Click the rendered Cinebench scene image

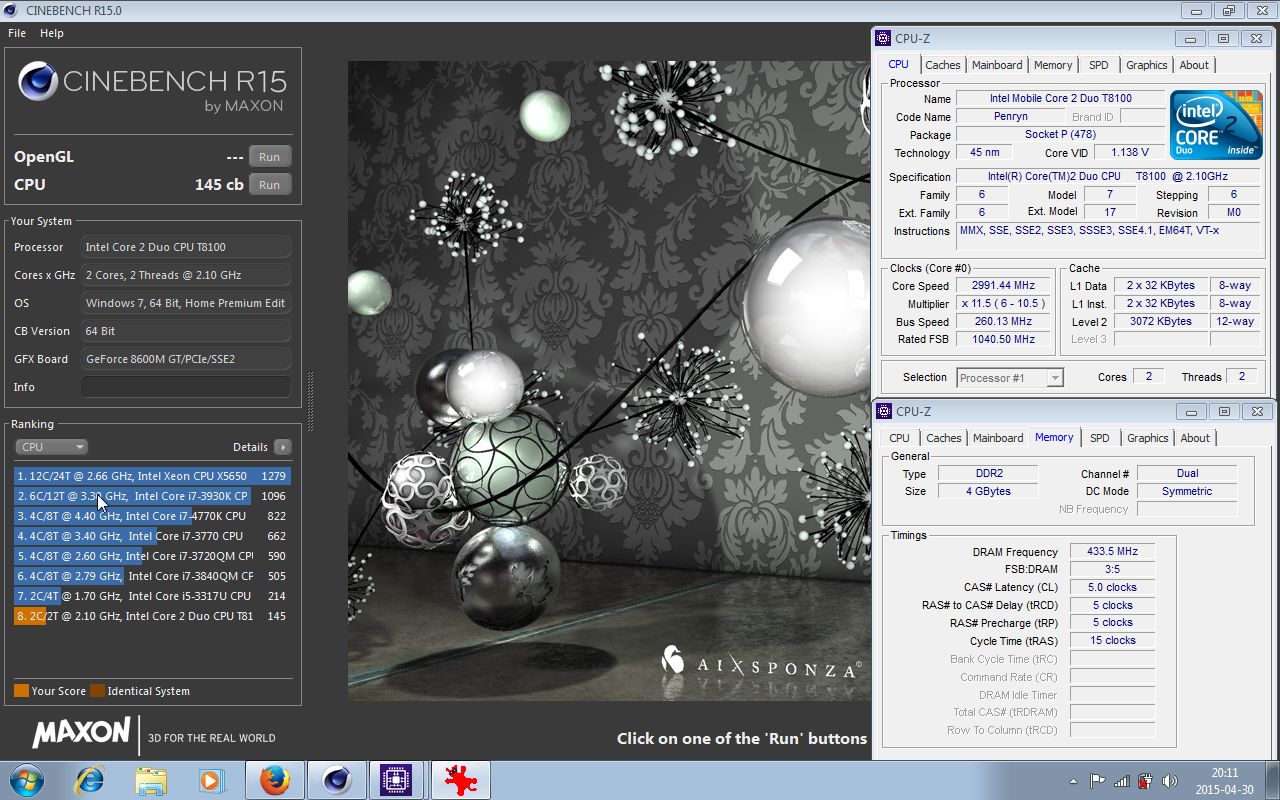point(608,380)
